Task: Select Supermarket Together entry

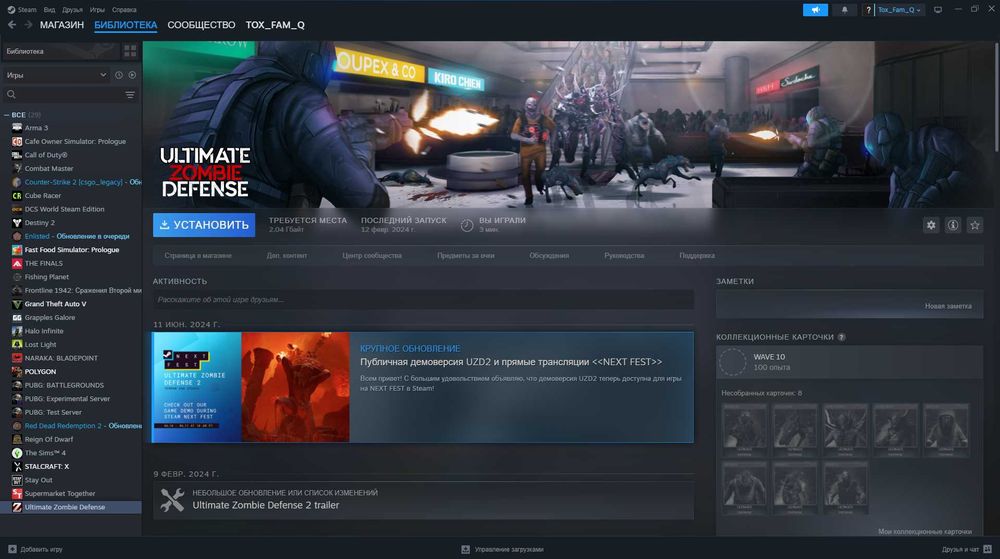Action: pyautogui.click(x=60, y=493)
